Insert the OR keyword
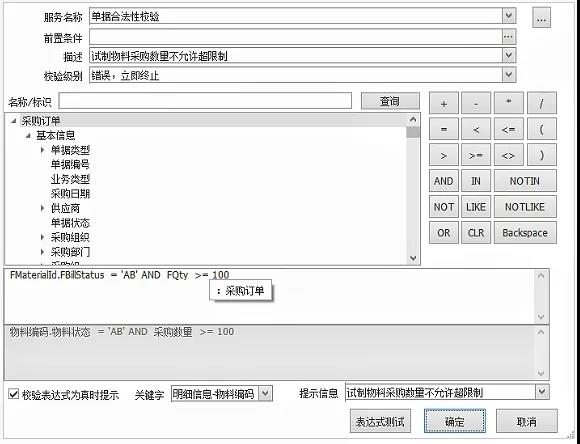The width and height of the screenshot is (580, 444). click(444, 233)
